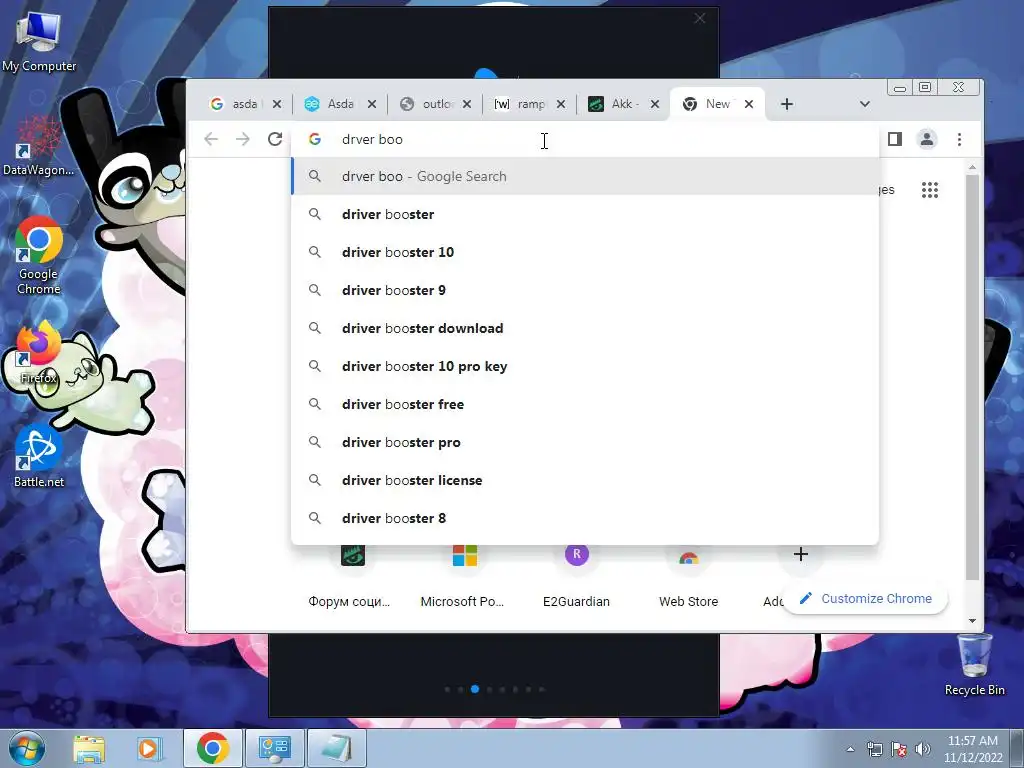
Task: Choose the 'driver booster' suggestion
Action: [x=585, y=214]
